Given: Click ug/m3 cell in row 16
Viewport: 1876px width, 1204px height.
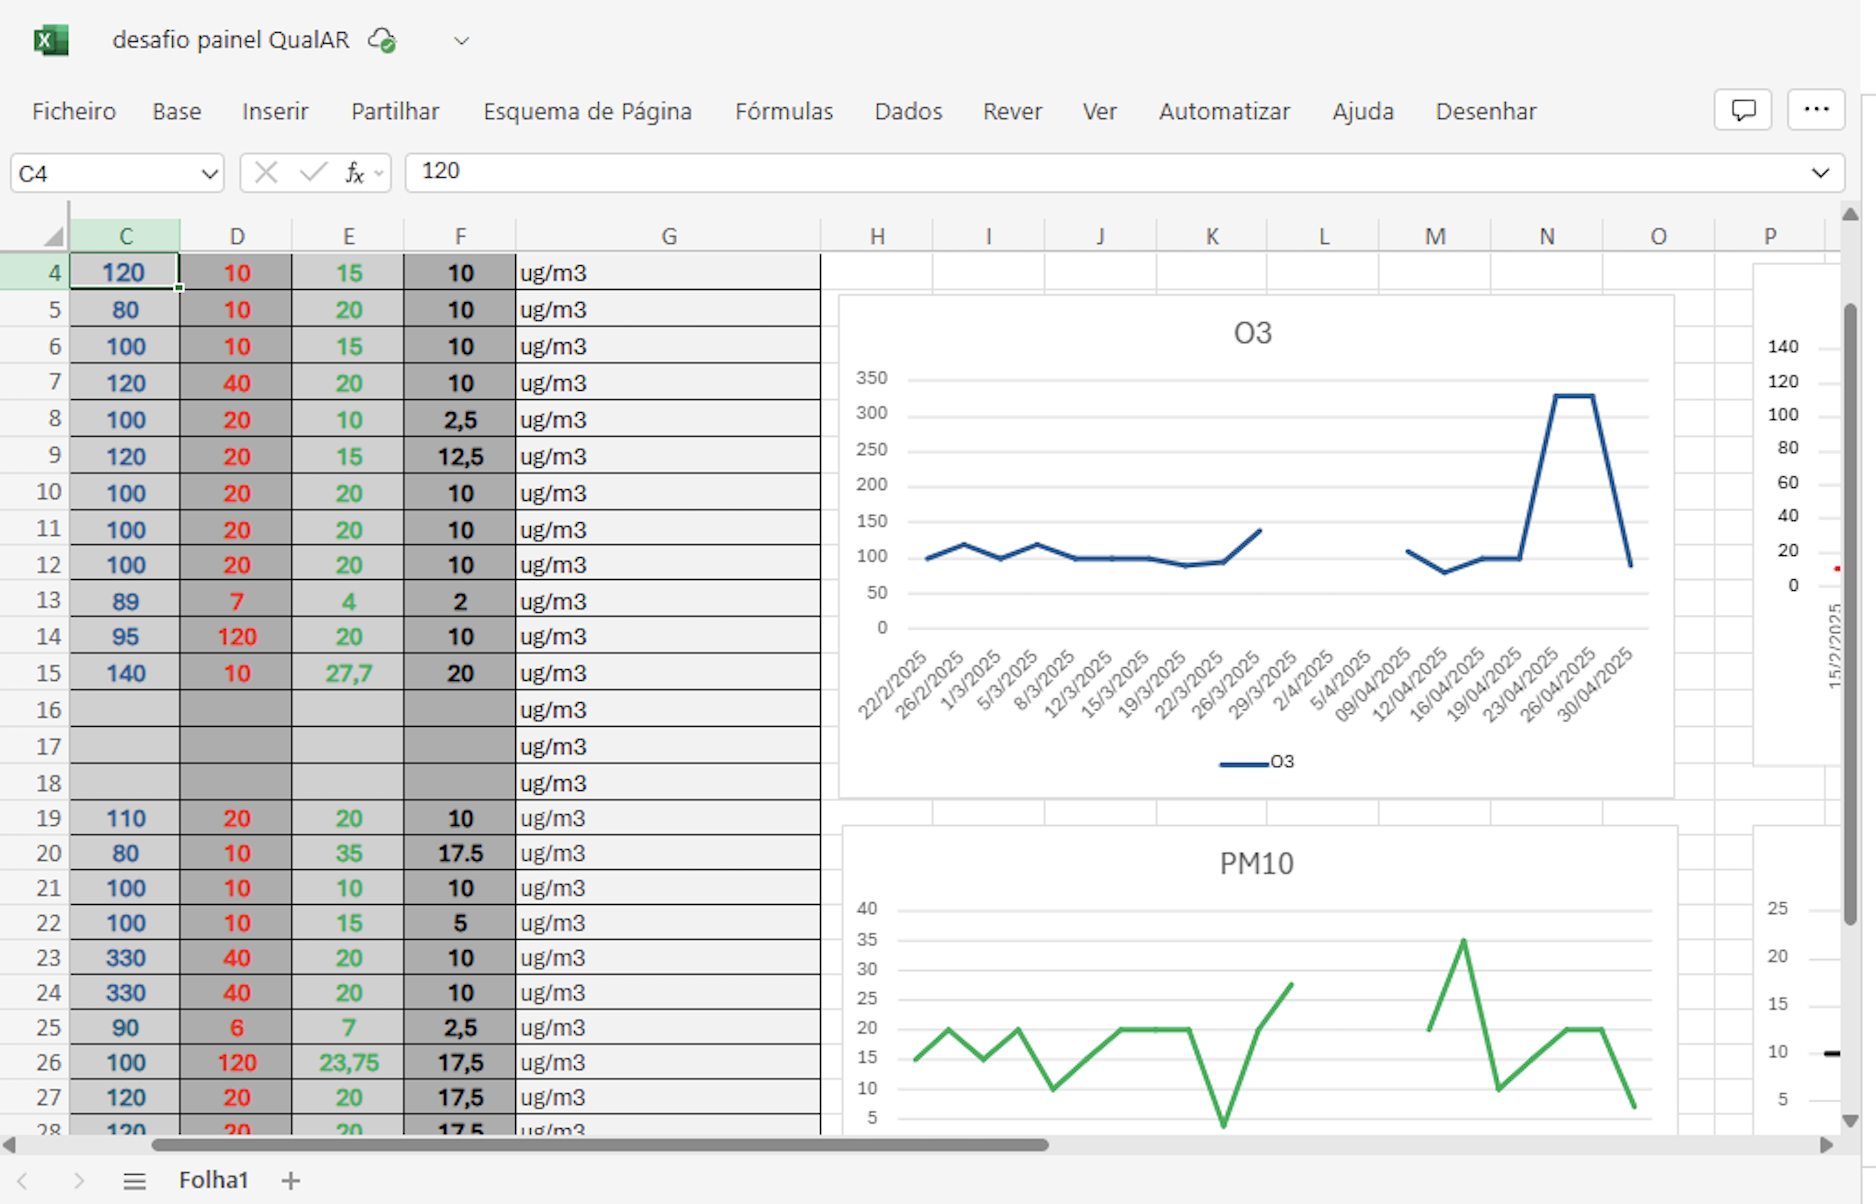Looking at the screenshot, I should pos(668,710).
